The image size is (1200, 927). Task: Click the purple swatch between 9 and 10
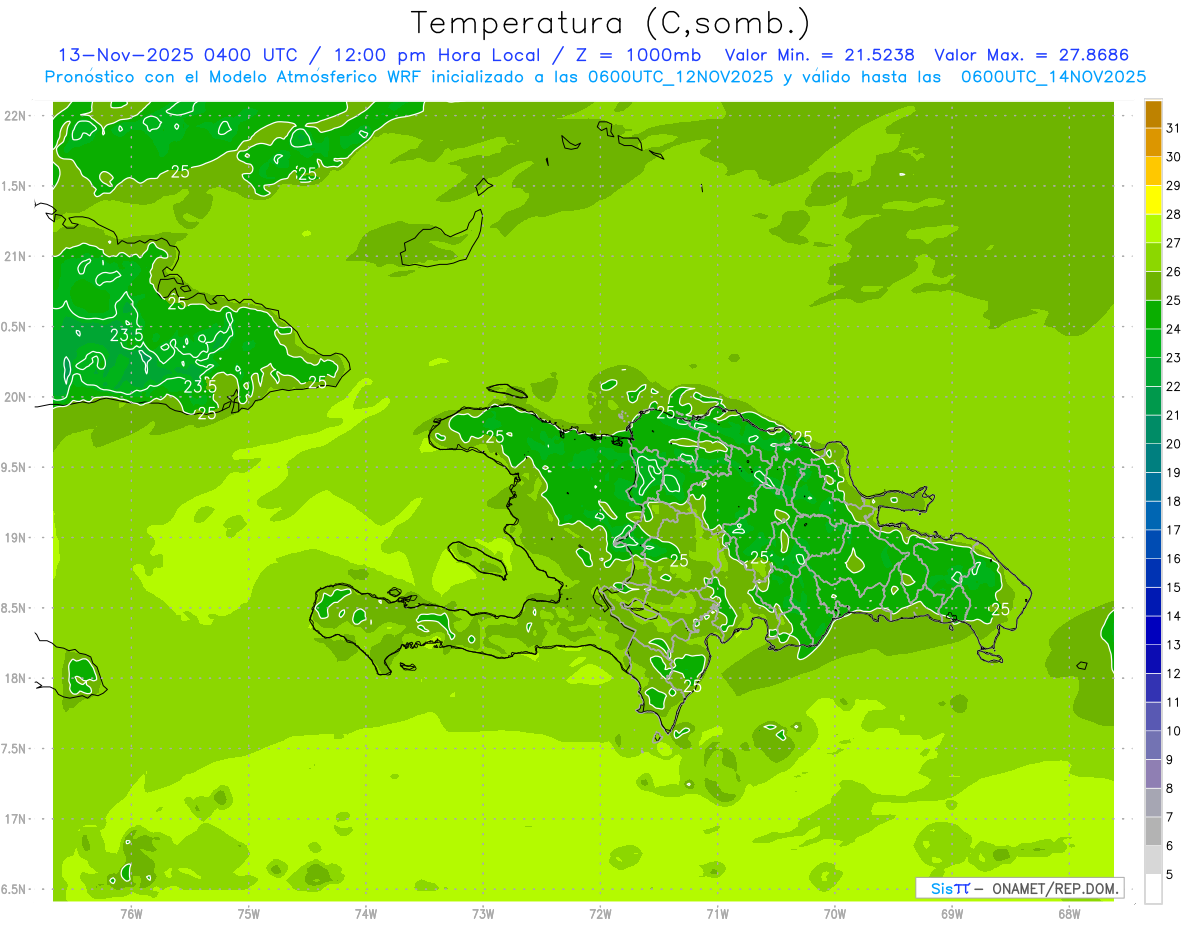click(x=1153, y=746)
